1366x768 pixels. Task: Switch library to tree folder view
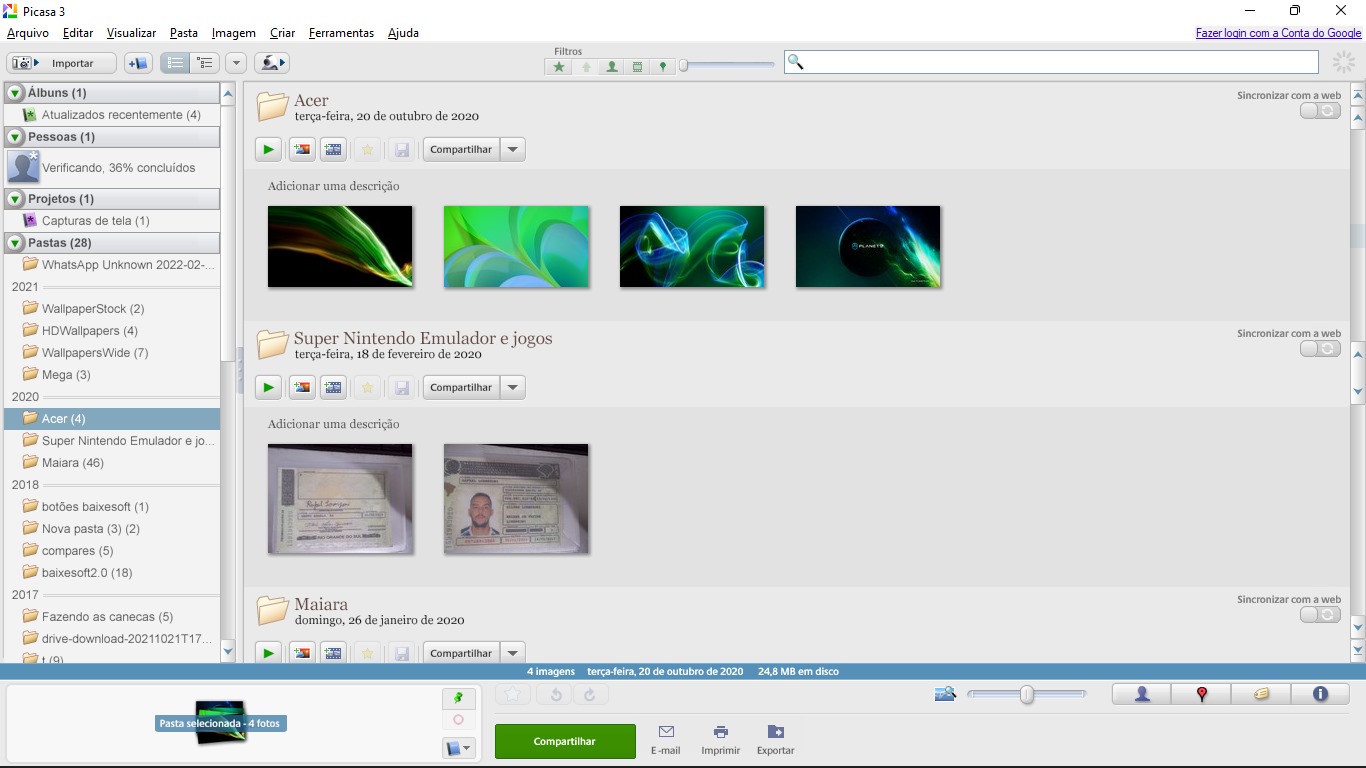click(x=205, y=63)
